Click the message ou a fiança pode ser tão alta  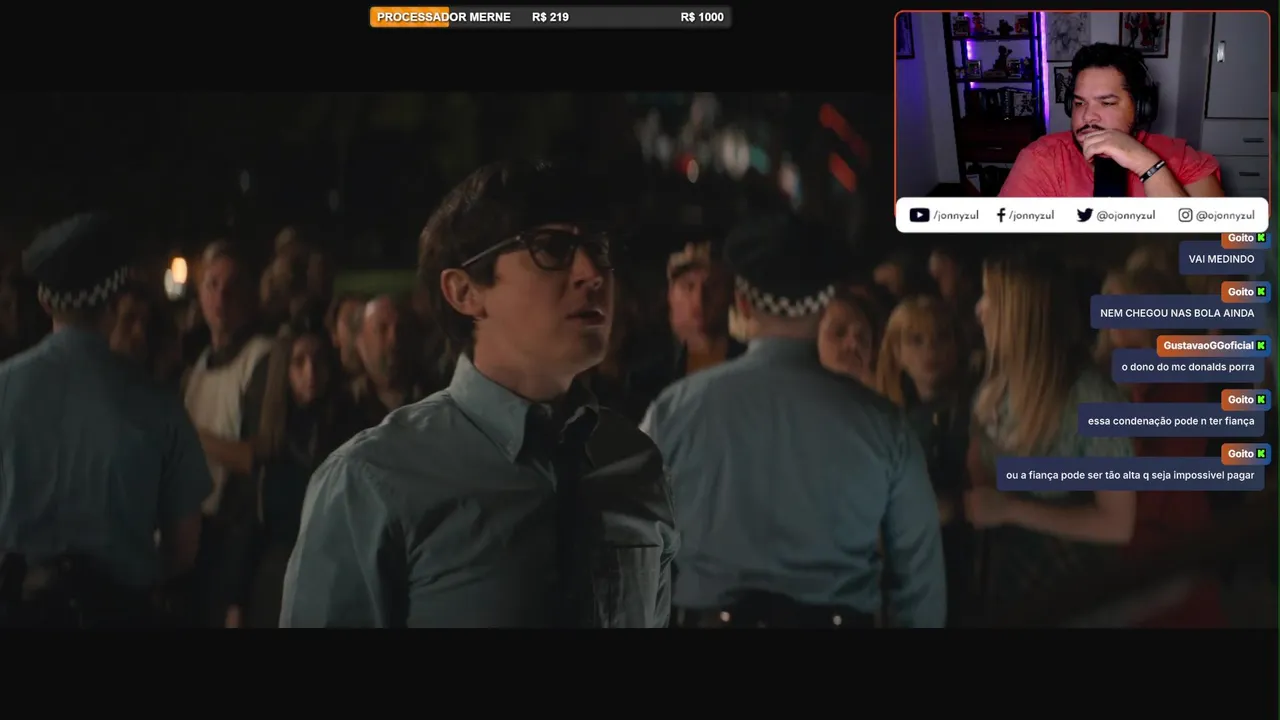(x=1130, y=475)
